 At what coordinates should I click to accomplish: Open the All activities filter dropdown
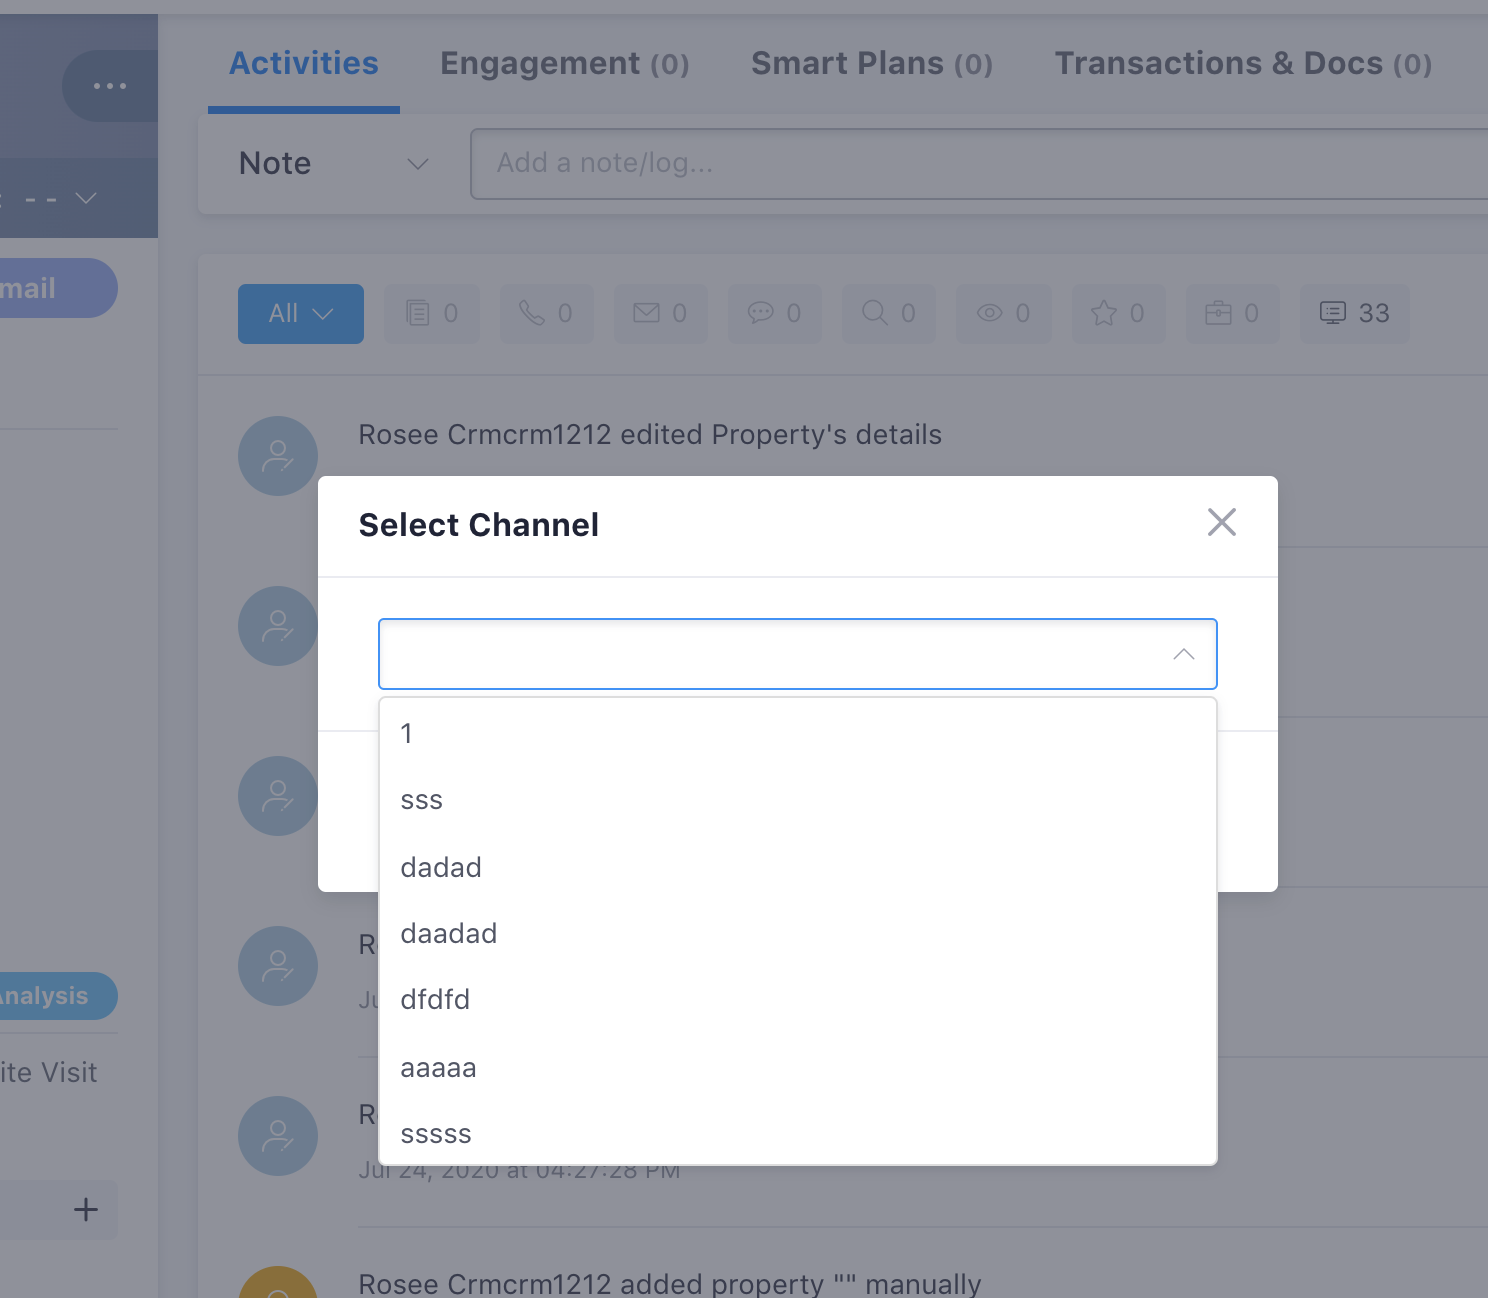pyautogui.click(x=300, y=314)
